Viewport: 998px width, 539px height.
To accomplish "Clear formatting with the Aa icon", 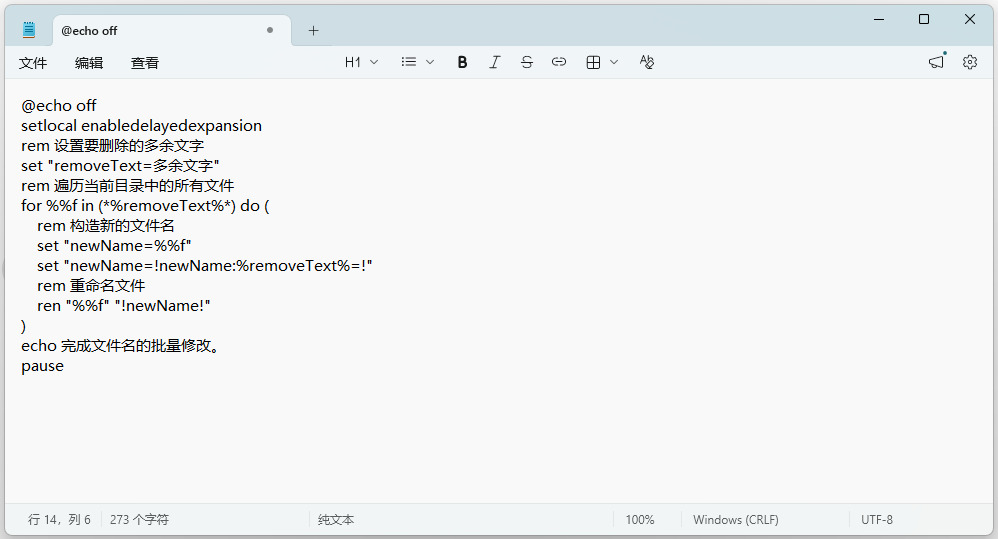I will click(647, 62).
